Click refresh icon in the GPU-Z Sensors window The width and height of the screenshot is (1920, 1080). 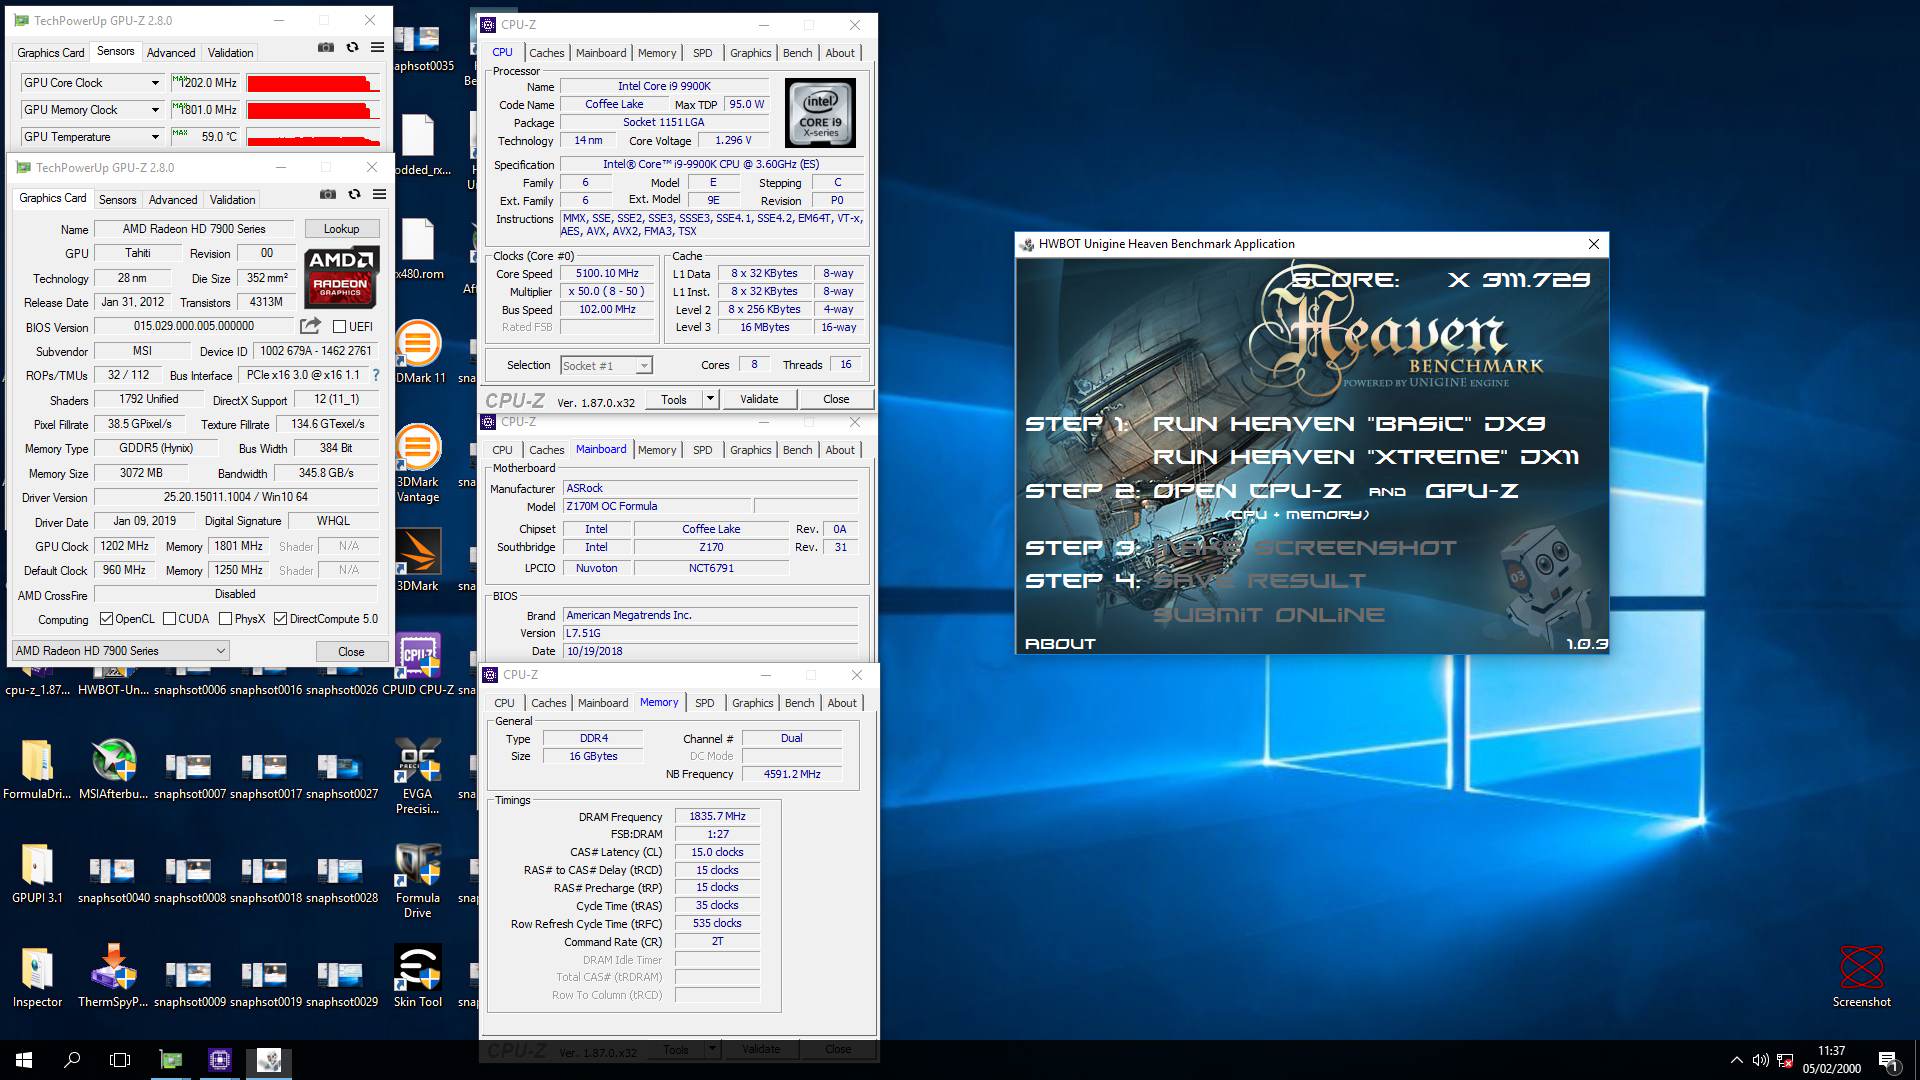coord(352,47)
